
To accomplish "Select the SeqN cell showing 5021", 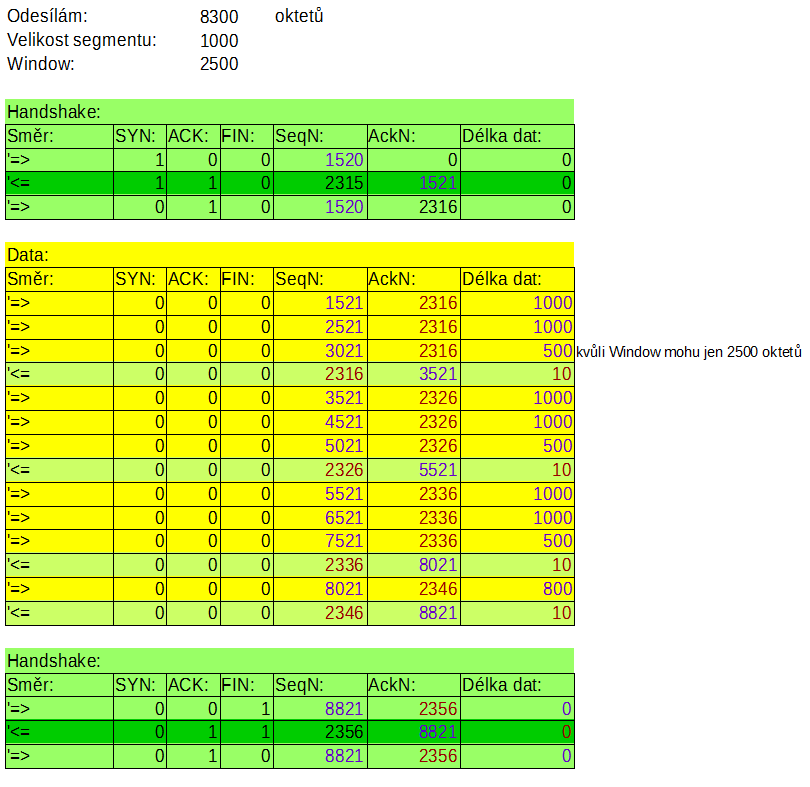I will point(320,446).
